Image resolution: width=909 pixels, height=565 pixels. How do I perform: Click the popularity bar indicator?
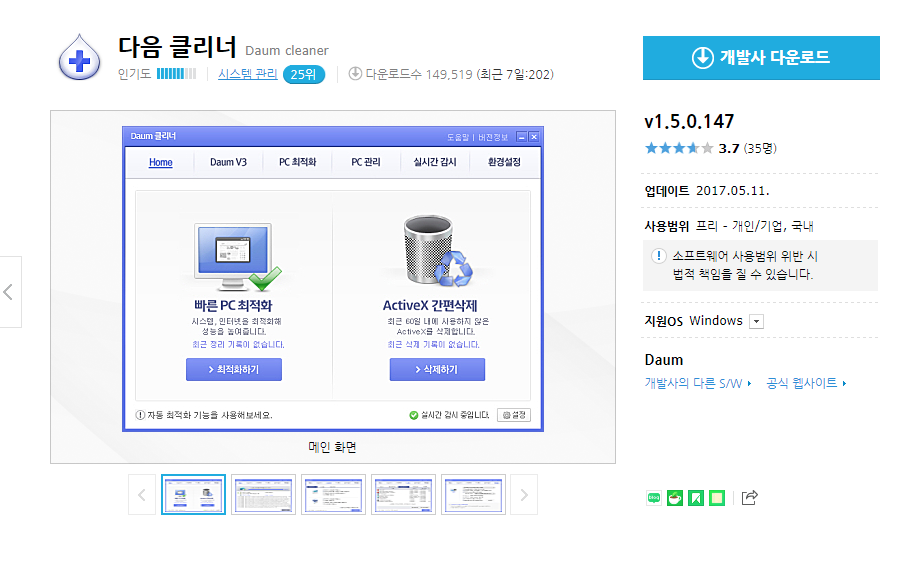[x=176, y=74]
